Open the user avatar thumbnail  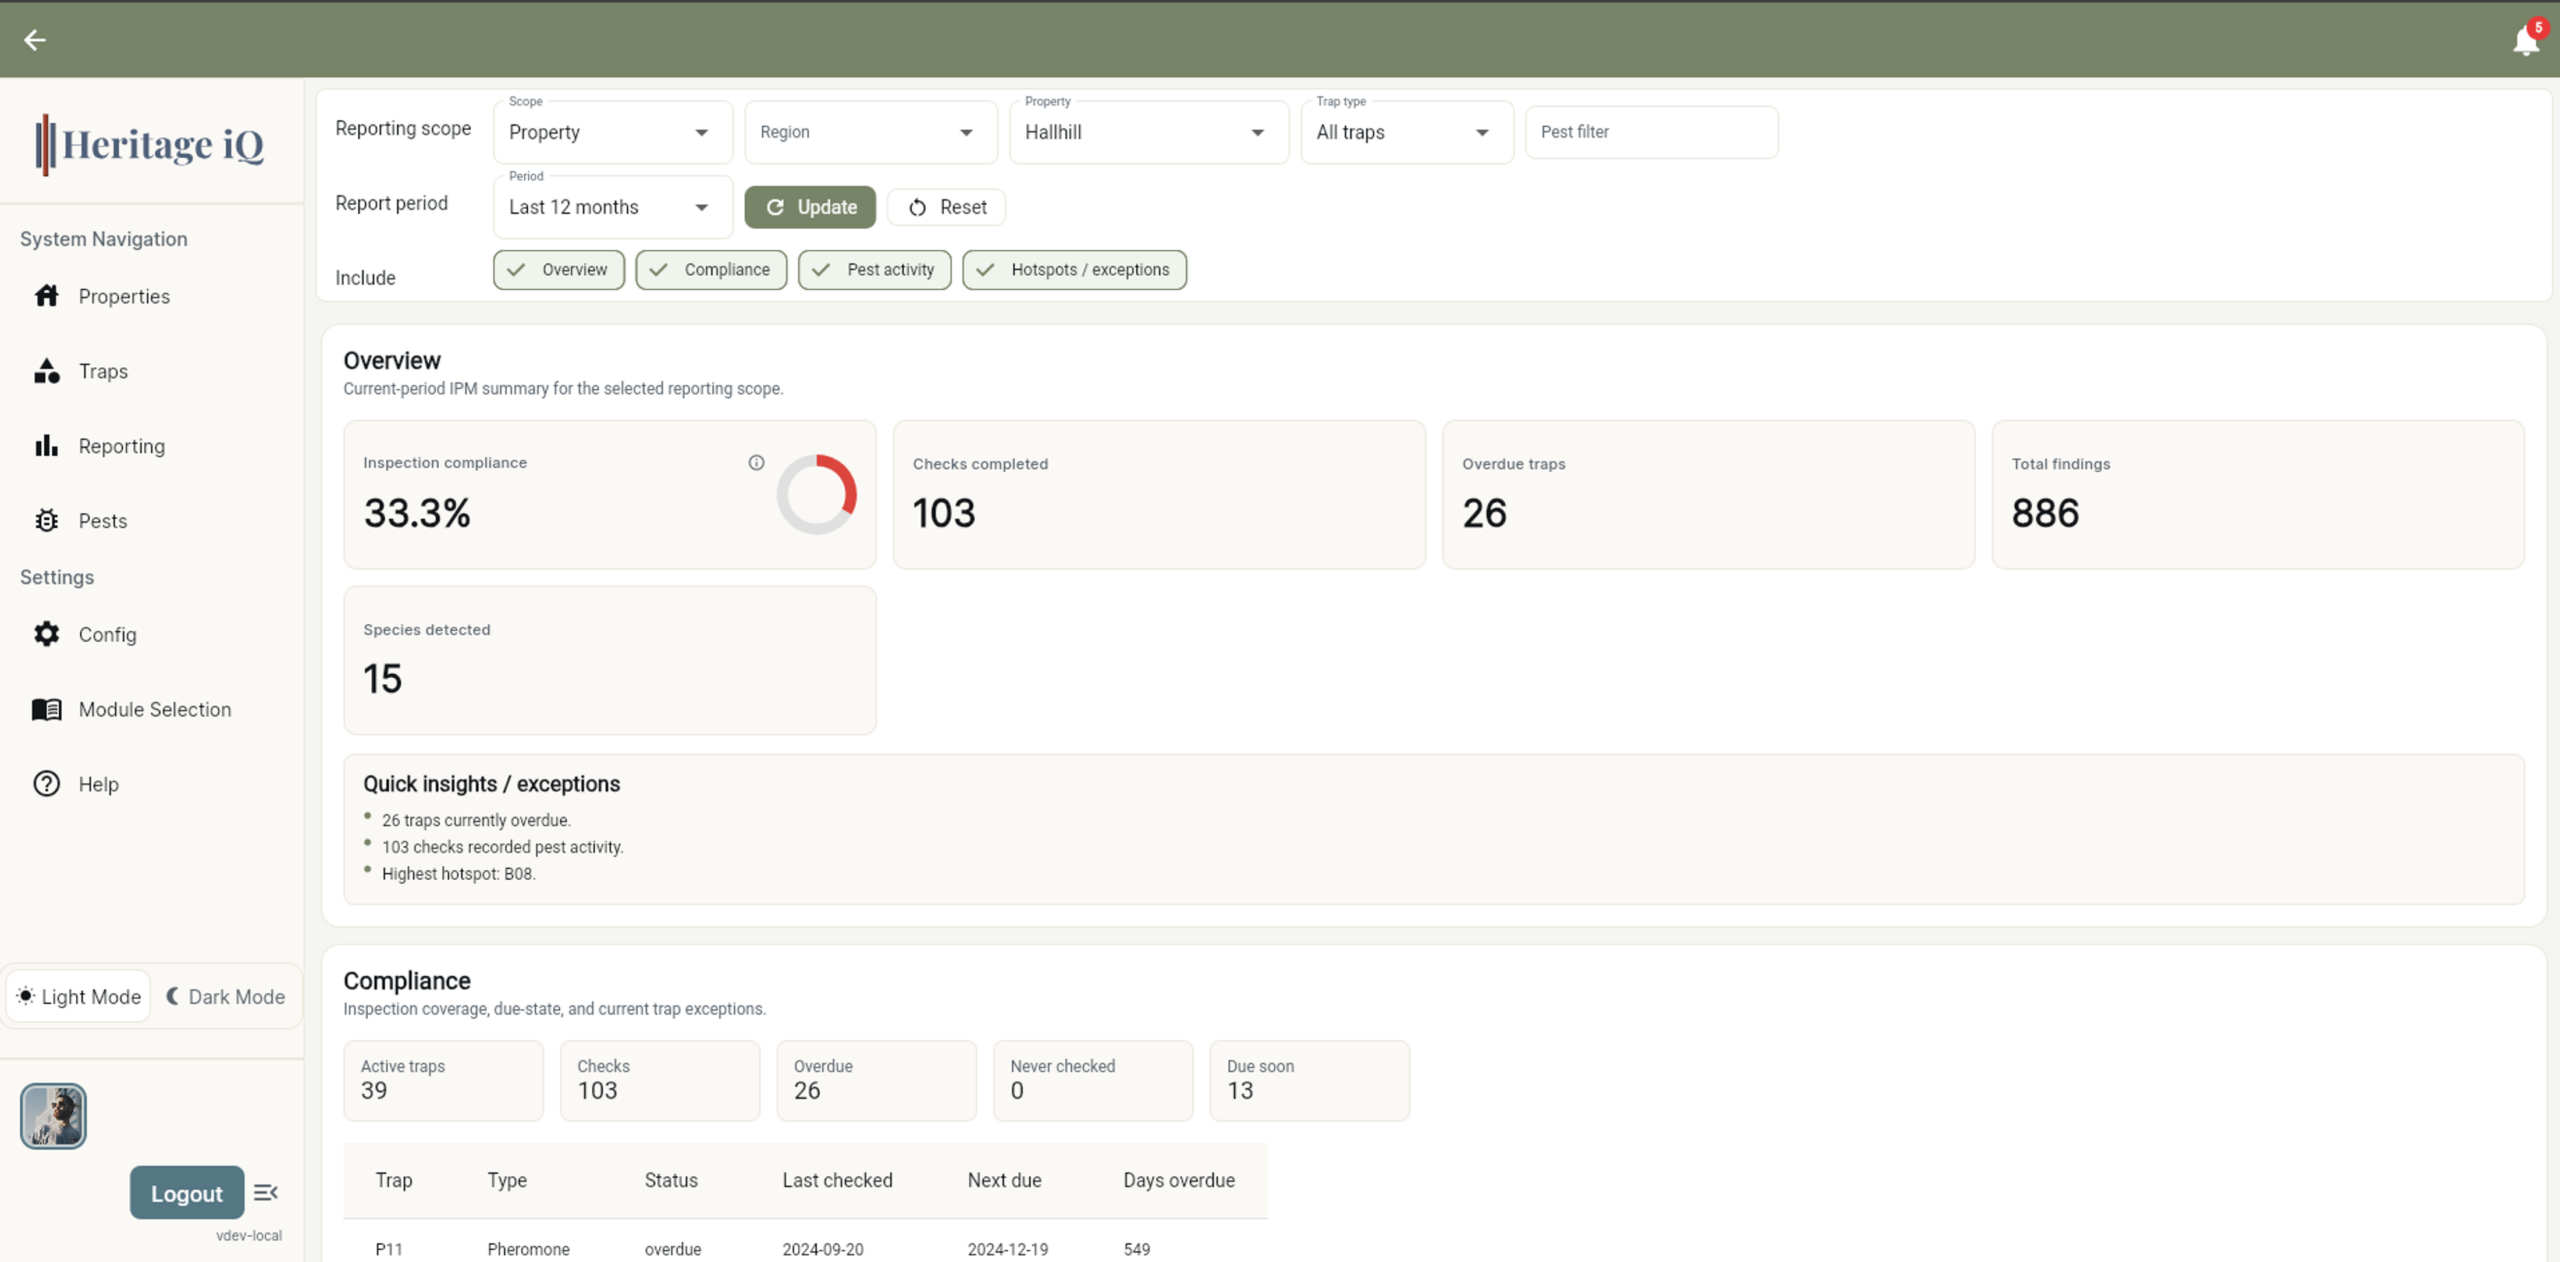click(x=53, y=1116)
